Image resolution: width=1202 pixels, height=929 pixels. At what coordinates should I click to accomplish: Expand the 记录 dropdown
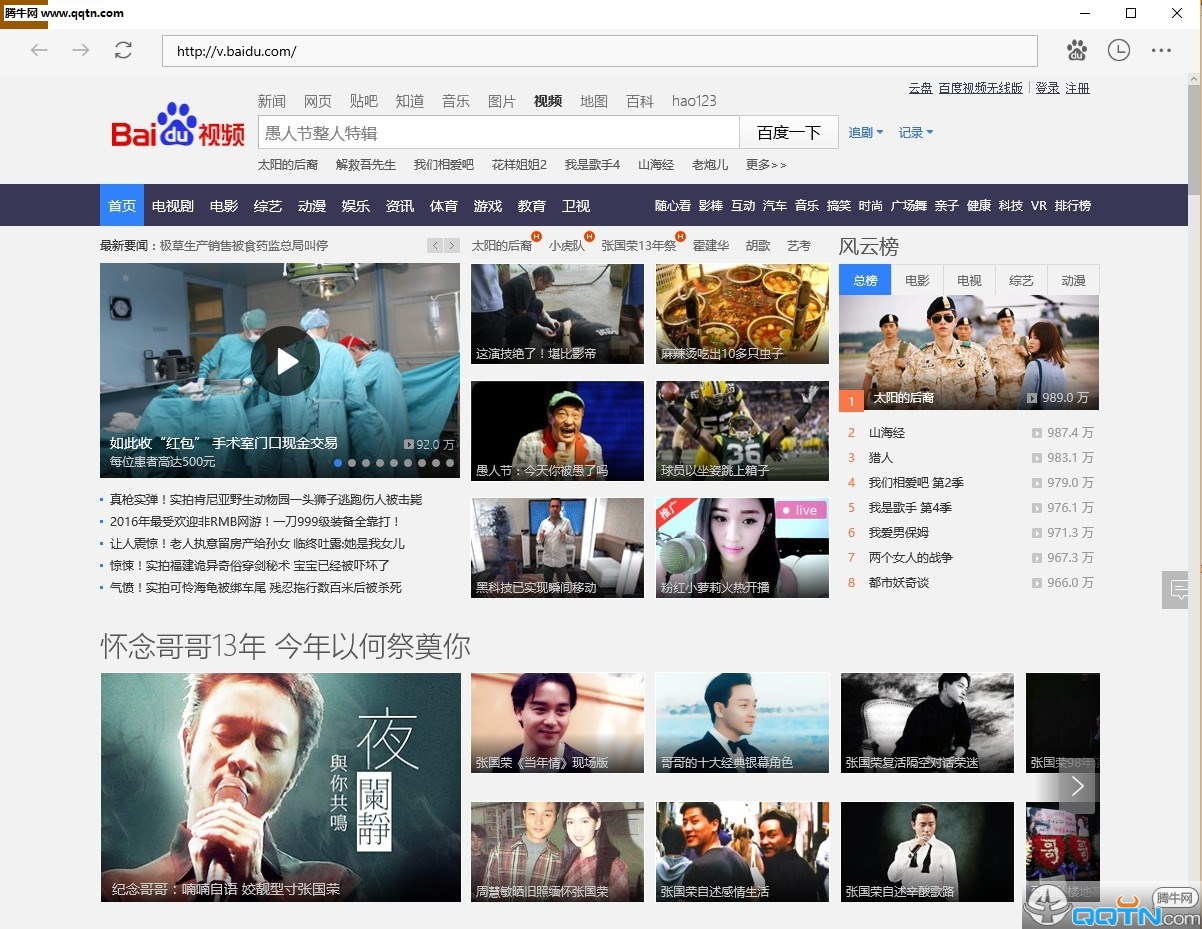(x=916, y=132)
